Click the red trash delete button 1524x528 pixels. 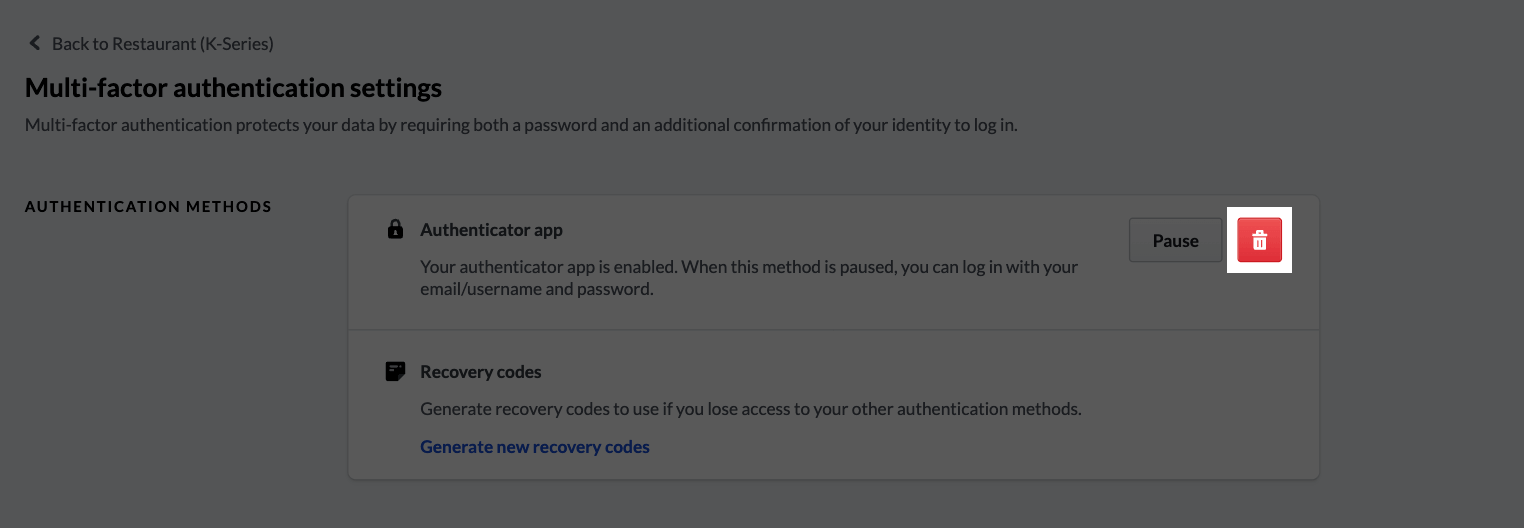tap(1259, 240)
